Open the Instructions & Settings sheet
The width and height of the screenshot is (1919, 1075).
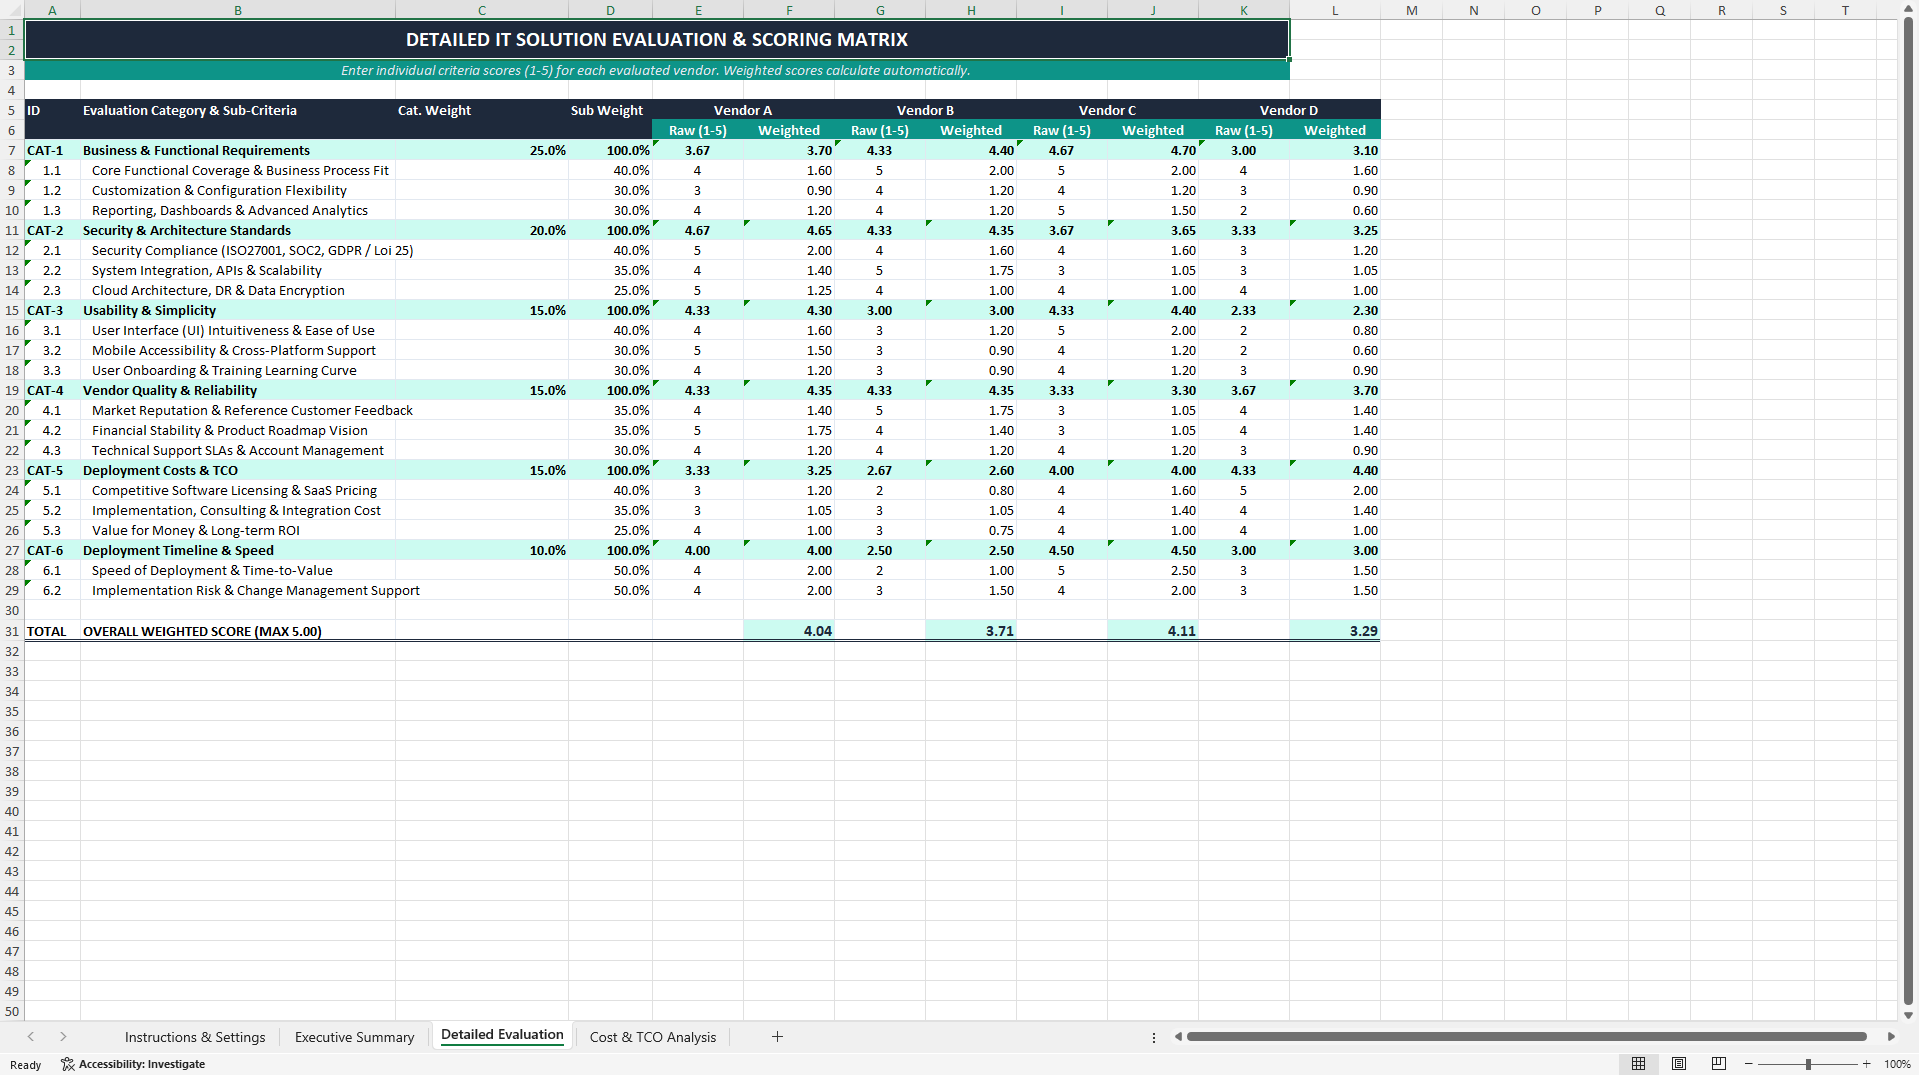point(195,1037)
